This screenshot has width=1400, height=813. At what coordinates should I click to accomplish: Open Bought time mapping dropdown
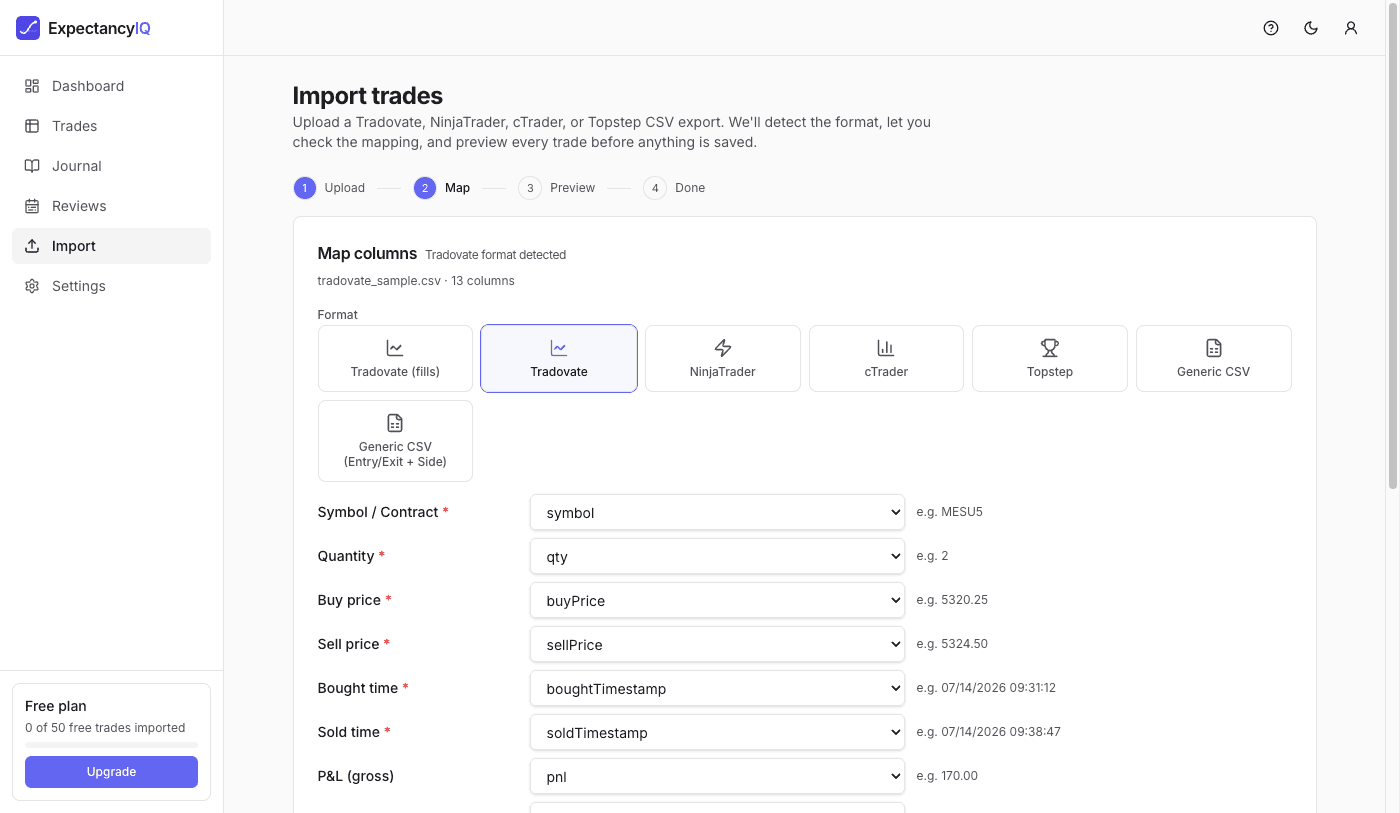coord(717,688)
